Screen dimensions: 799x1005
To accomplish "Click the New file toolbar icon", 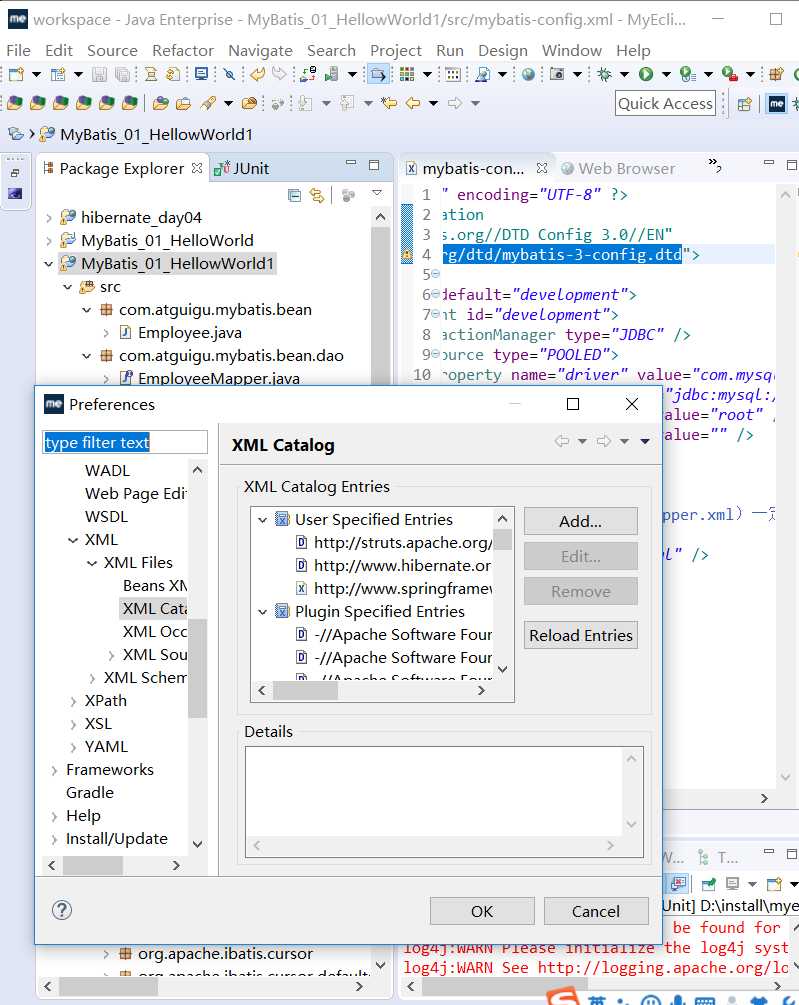I will [17, 74].
